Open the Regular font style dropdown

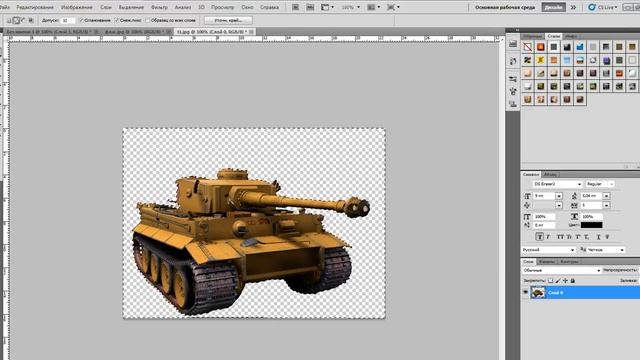coord(611,184)
